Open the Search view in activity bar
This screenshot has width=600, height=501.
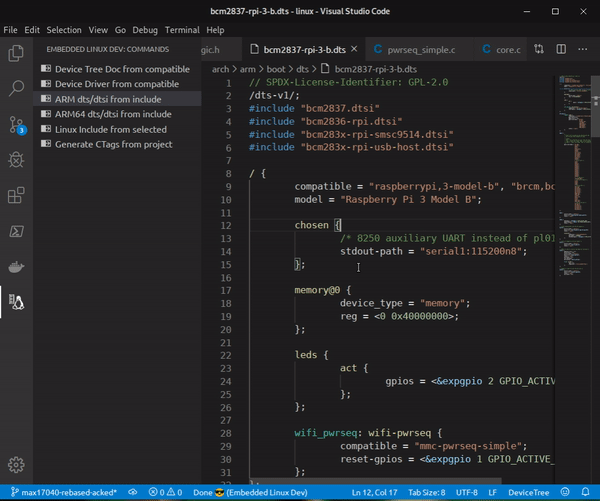click(x=16, y=88)
